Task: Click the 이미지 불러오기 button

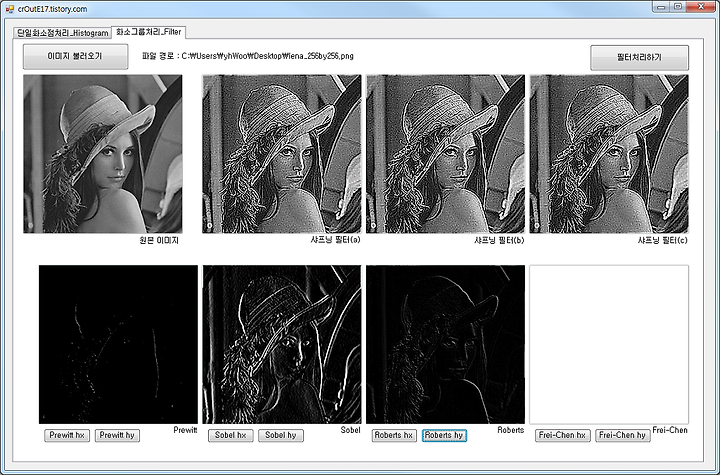Action: point(75,57)
